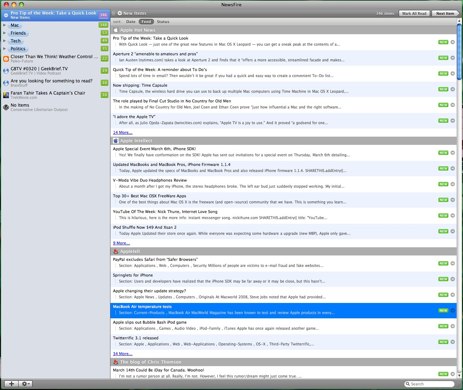Click NEW badge on Quick Tip To Do's article

(x=443, y=73)
